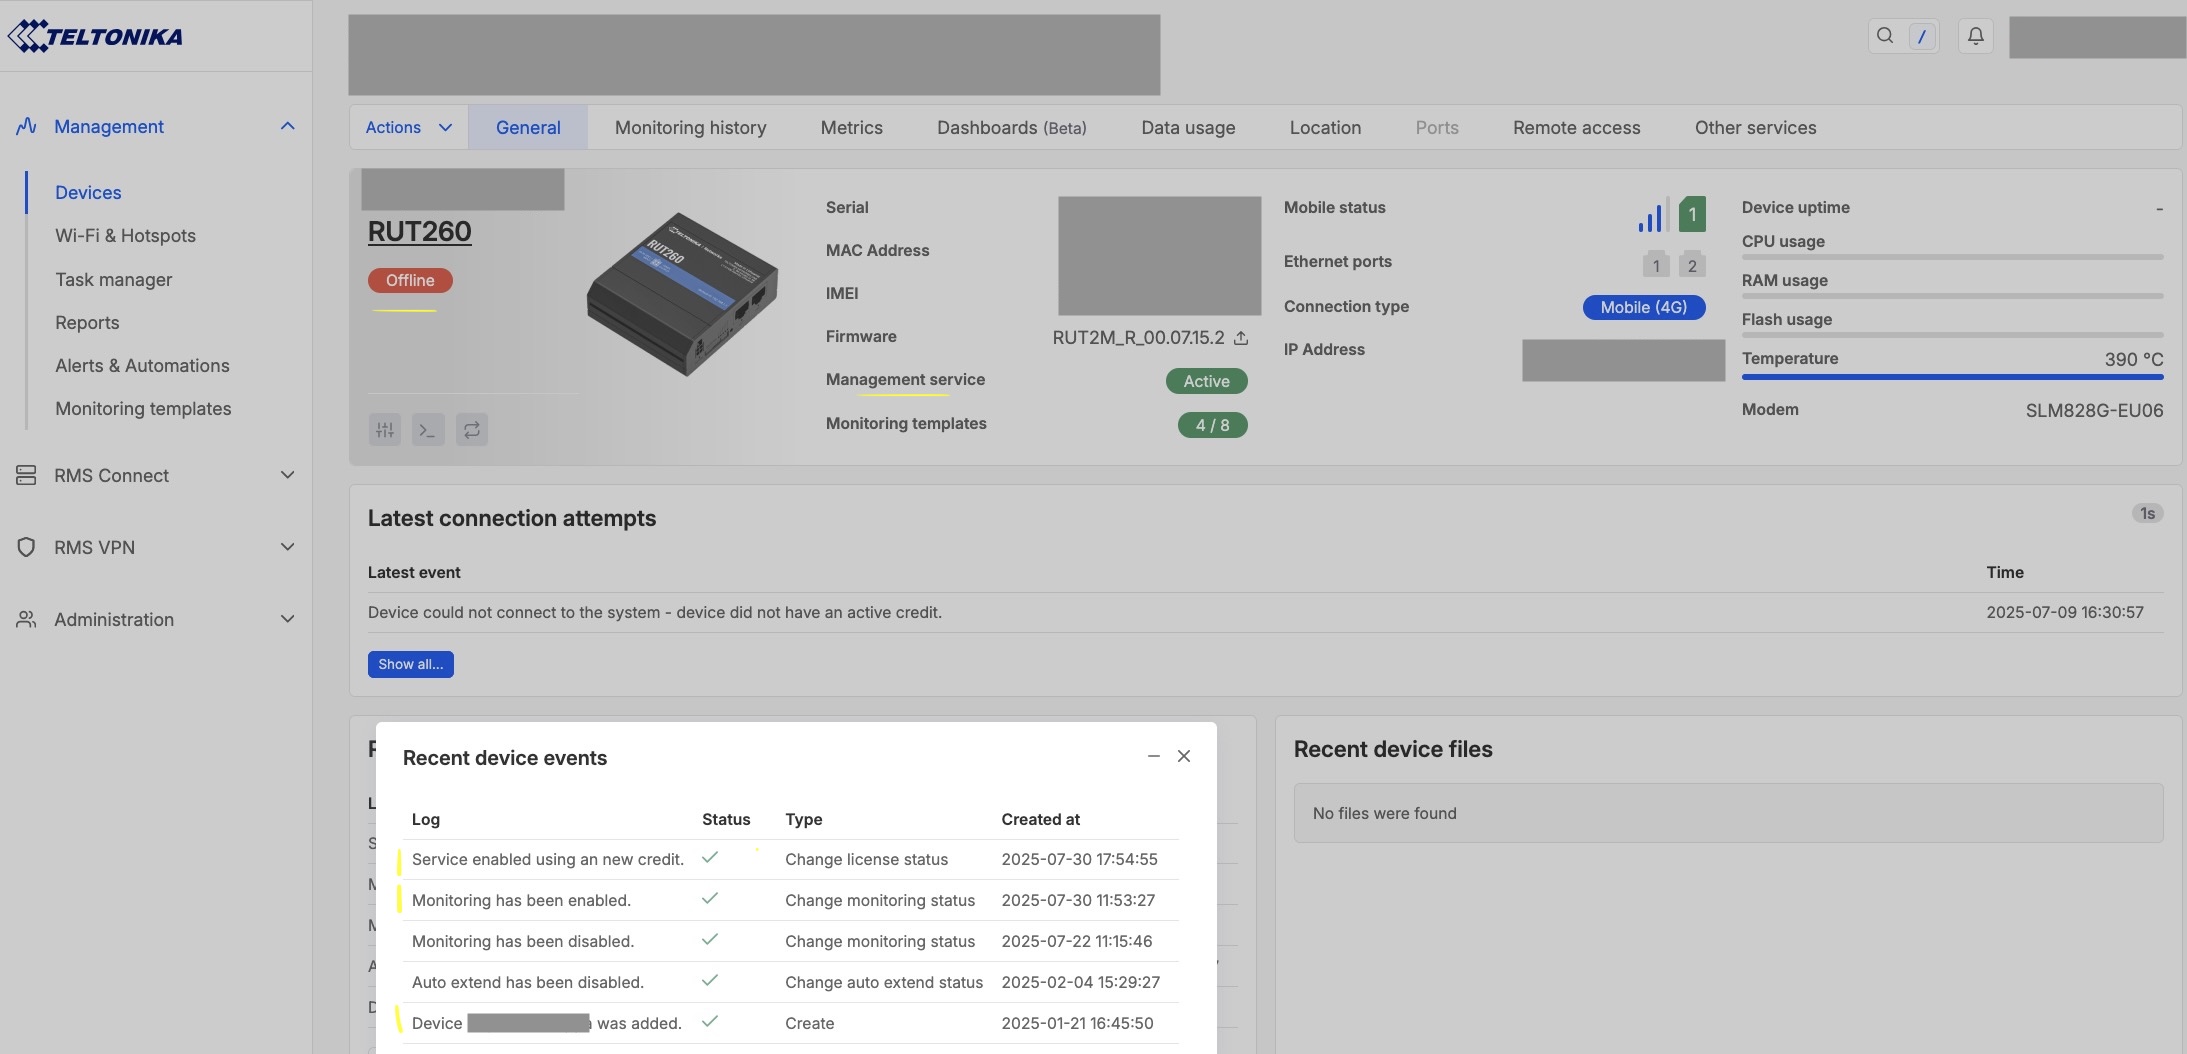This screenshot has height=1054, width=2187.
Task: Open Dashboards (Beta) tab
Action: point(1012,127)
